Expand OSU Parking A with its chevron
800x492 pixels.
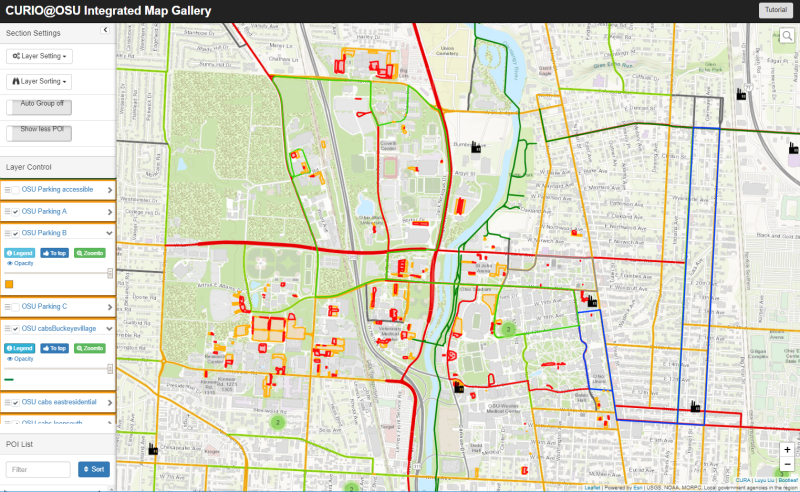pos(109,212)
